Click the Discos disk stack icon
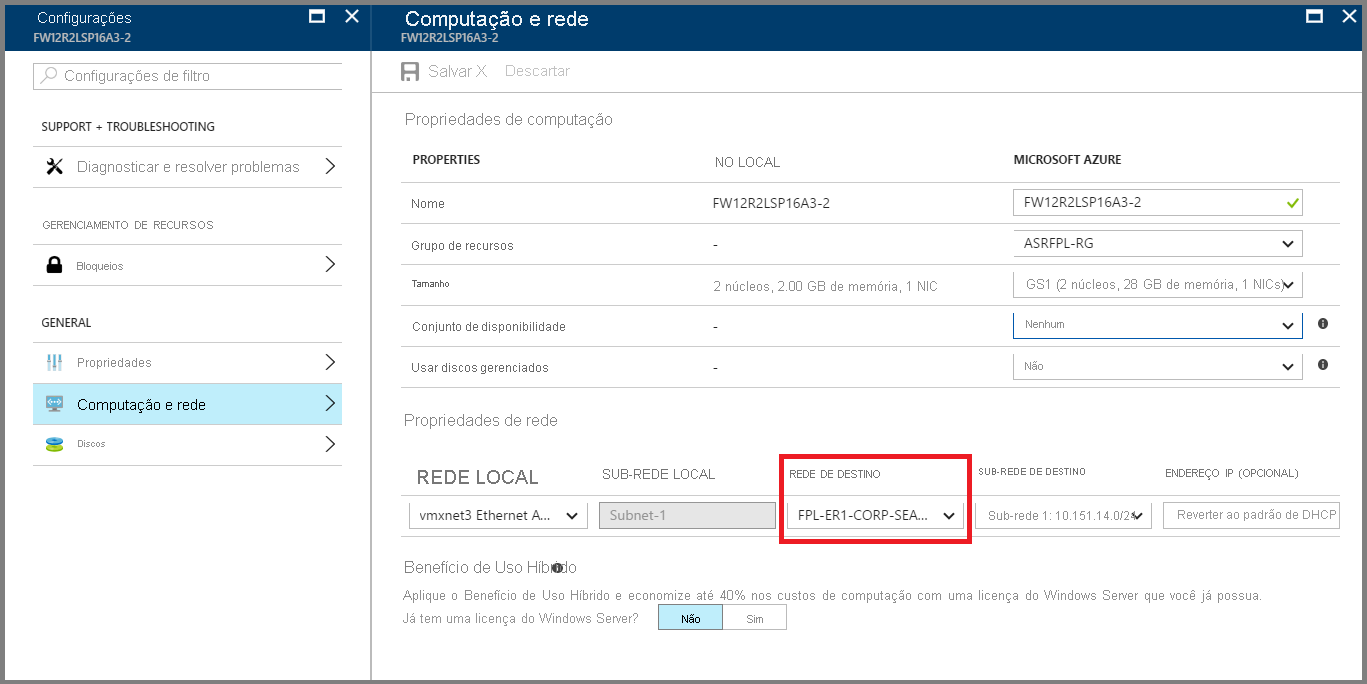The height and width of the screenshot is (684, 1367). coord(55,444)
